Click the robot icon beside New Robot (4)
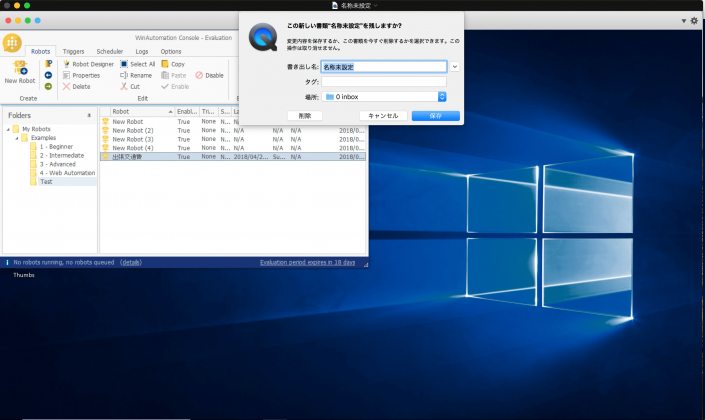 tap(105, 148)
